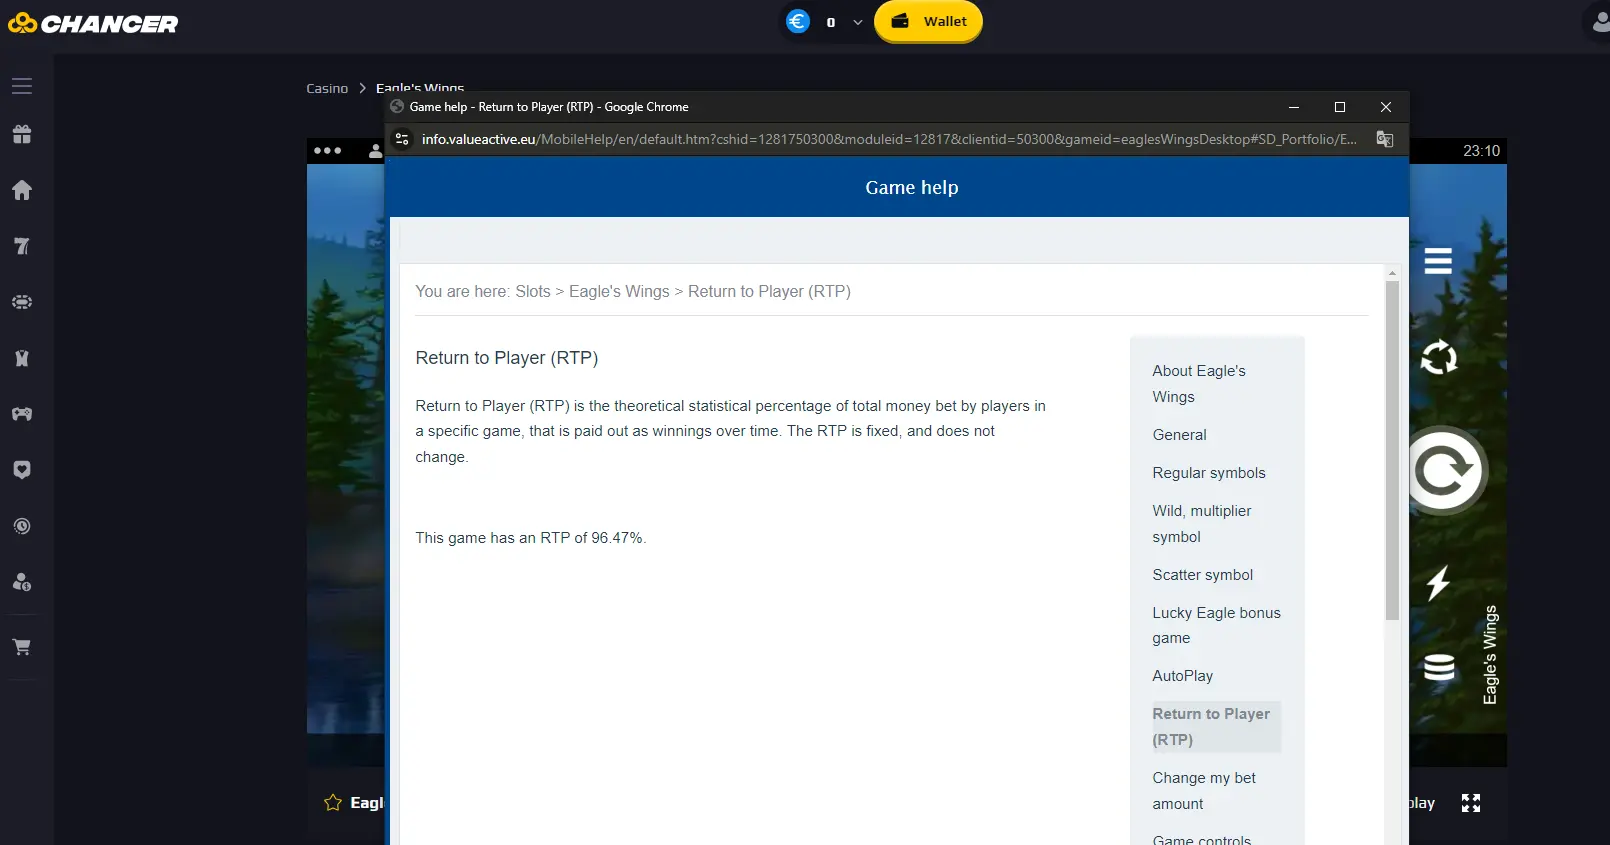This screenshot has width=1610, height=845.
Task: Open Scatter symbol help topic
Action: click(x=1202, y=575)
